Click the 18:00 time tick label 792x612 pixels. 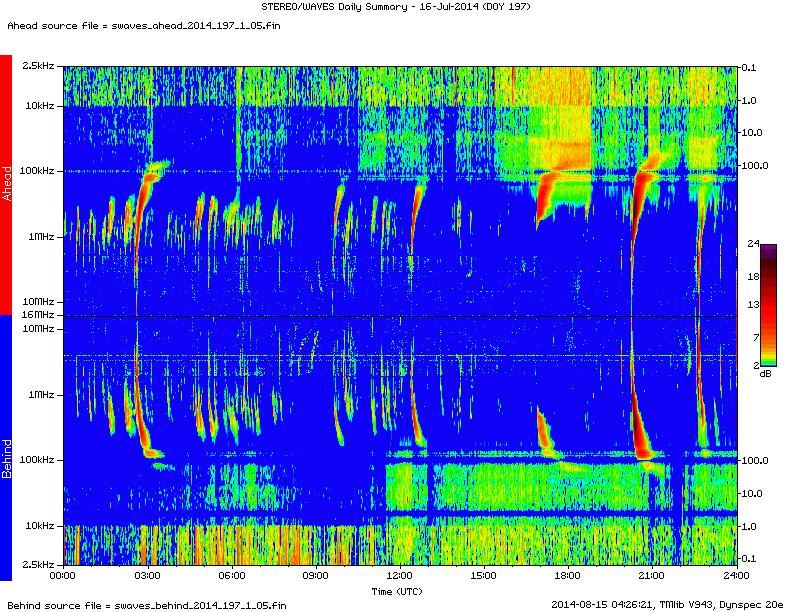tap(568, 576)
